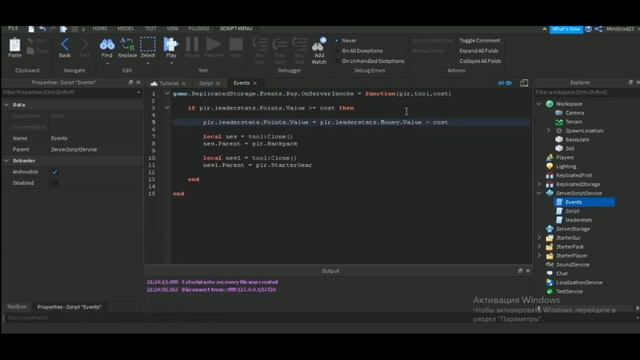Click the Players icon in Explorer
This screenshot has width=640, height=360.
[x=550, y=158]
